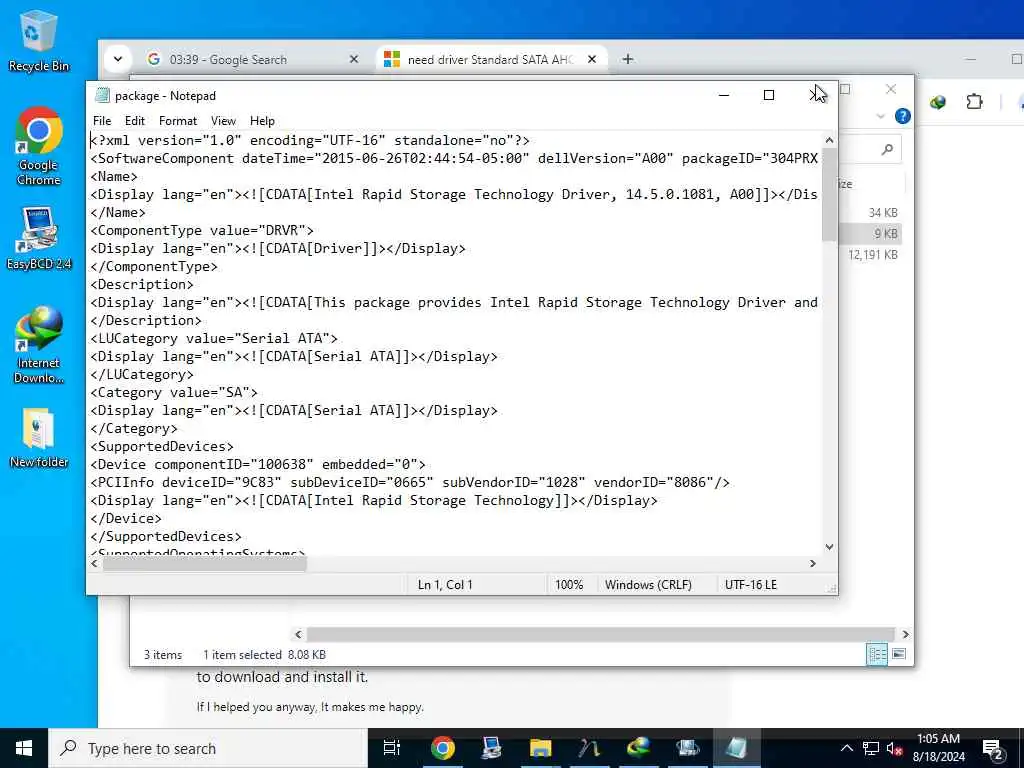Image resolution: width=1024 pixels, height=768 pixels.
Task: Open Chrome extensions puzzle icon
Action: point(974,102)
